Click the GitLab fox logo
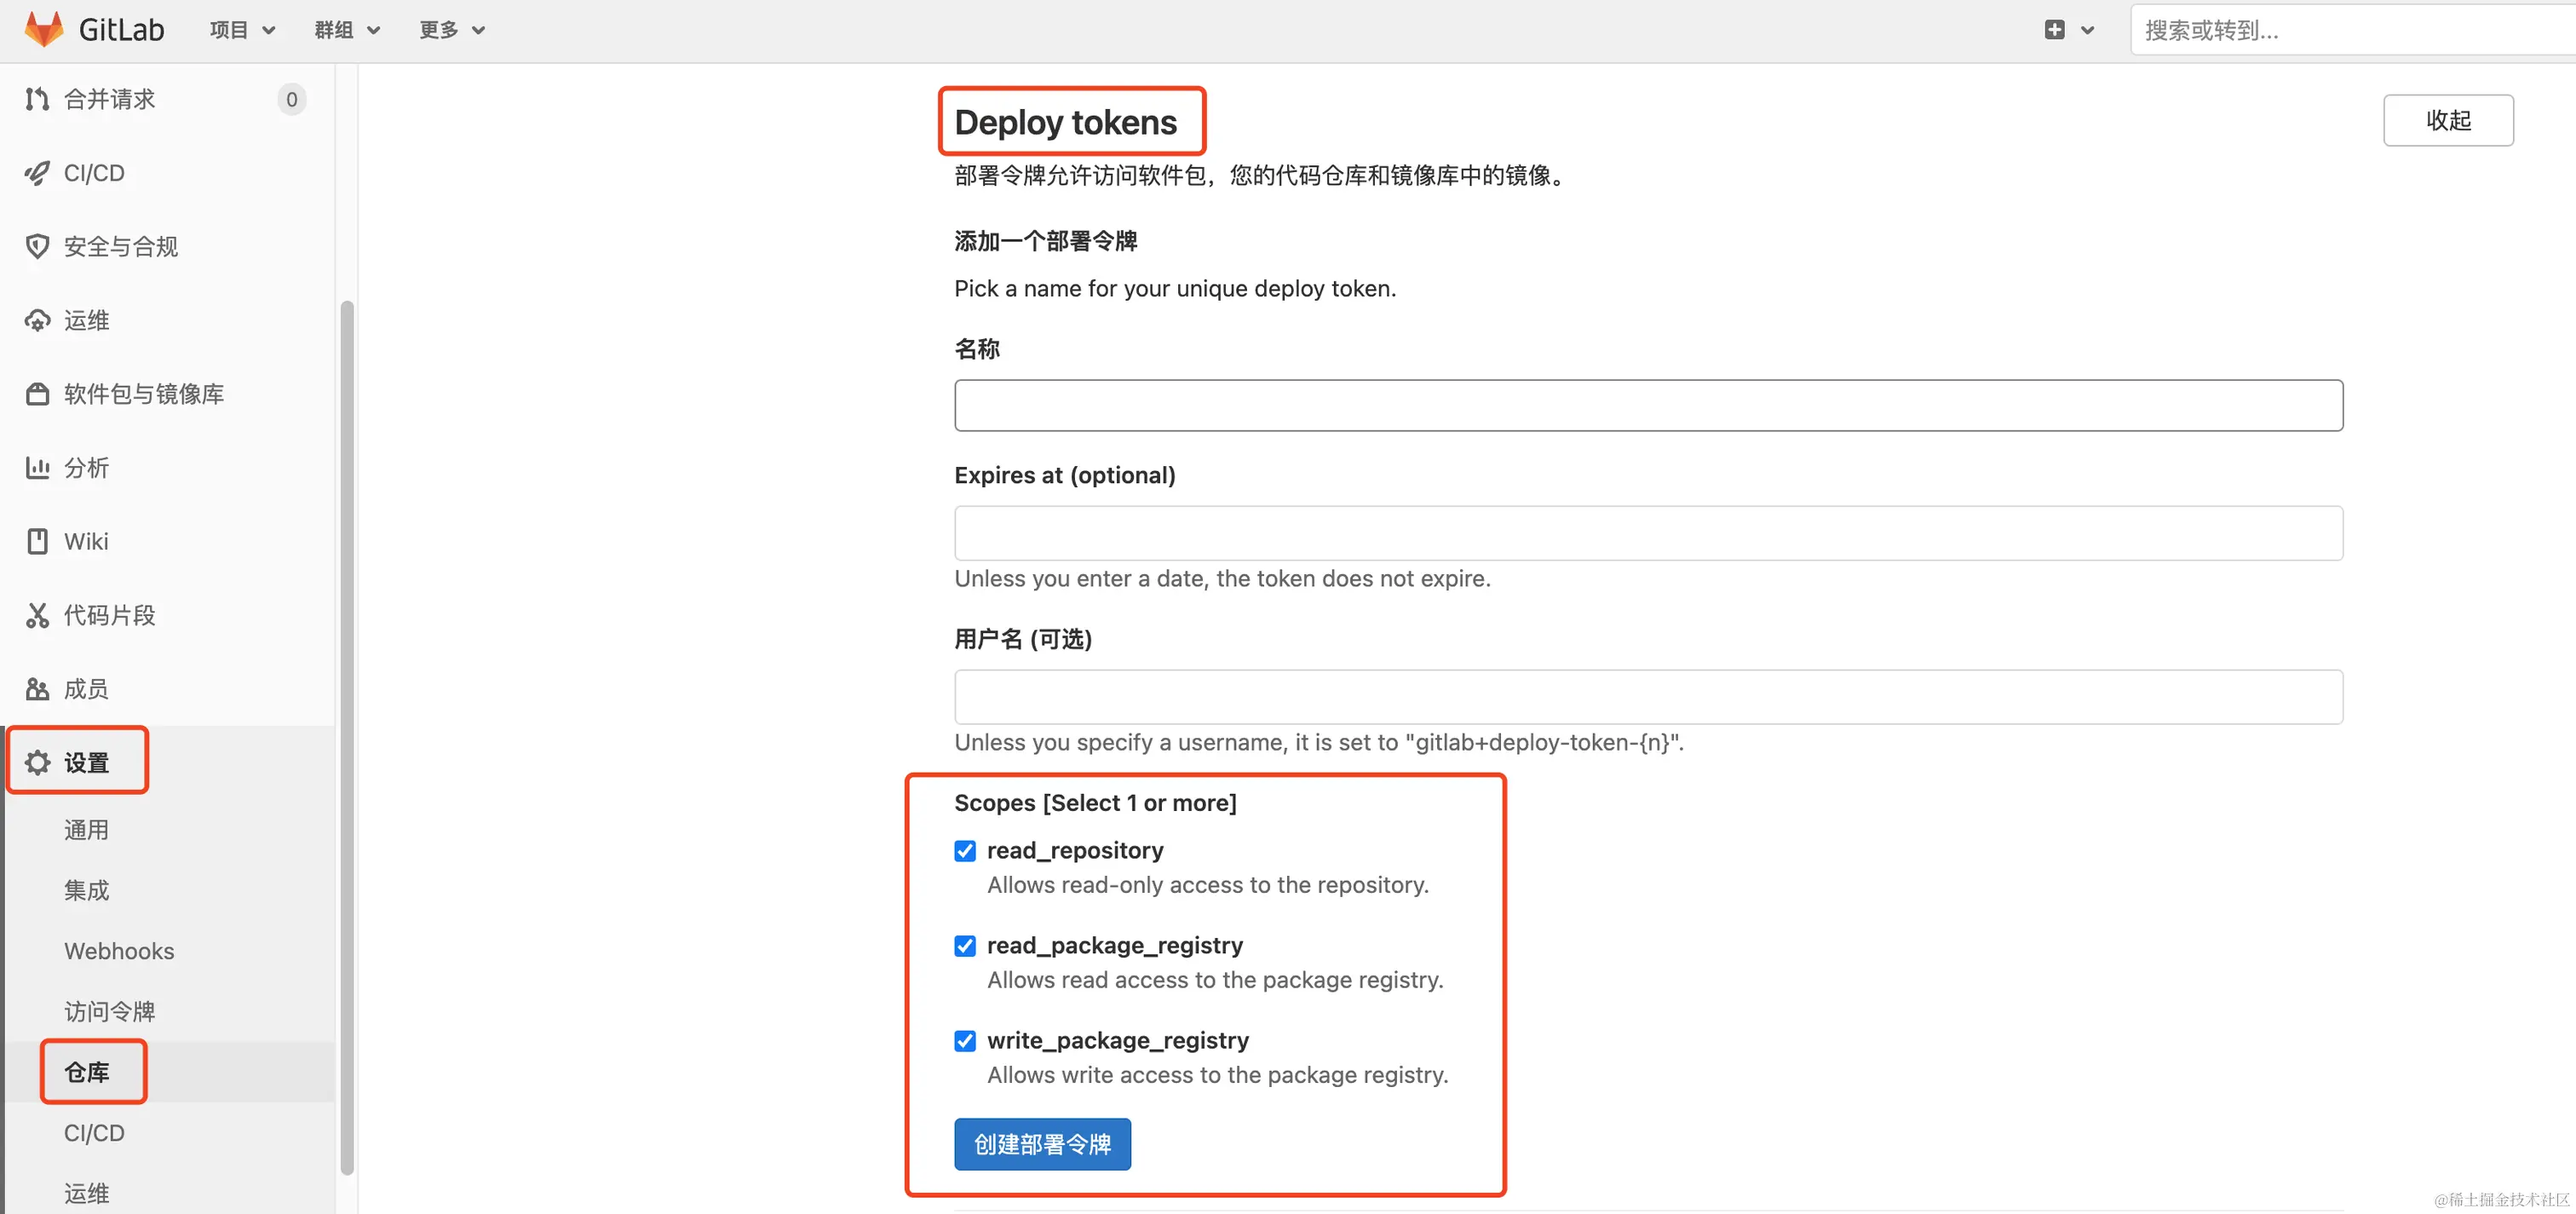The height and width of the screenshot is (1214, 2576). 43,30
